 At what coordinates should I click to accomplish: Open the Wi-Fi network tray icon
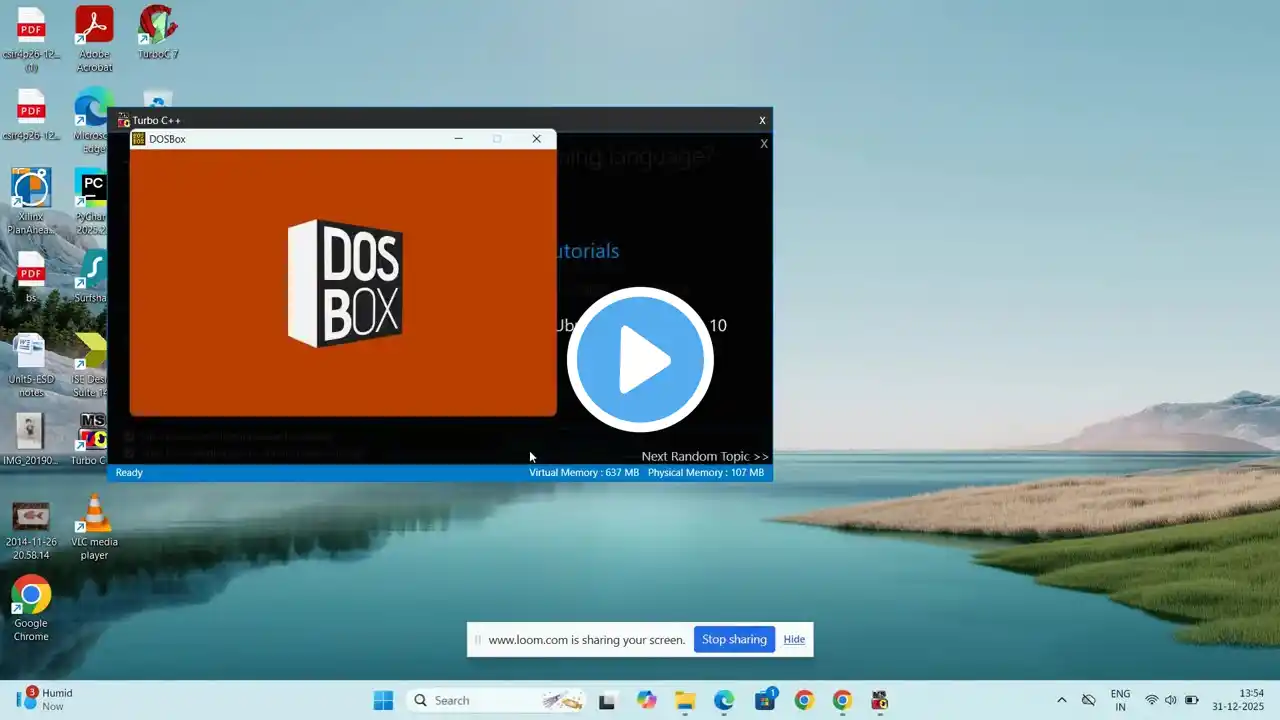click(x=1152, y=700)
